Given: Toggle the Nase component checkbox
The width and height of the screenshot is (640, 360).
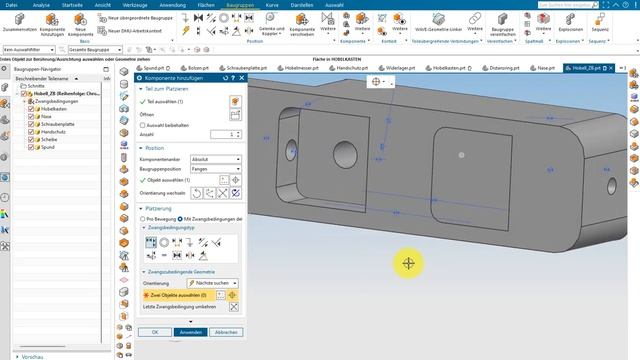Looking at the screenshot, I should click(31, 117).
